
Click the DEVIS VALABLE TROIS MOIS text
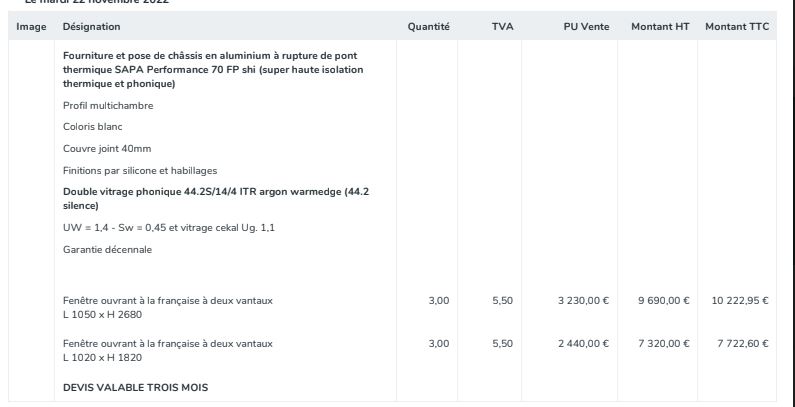point(136,387)
